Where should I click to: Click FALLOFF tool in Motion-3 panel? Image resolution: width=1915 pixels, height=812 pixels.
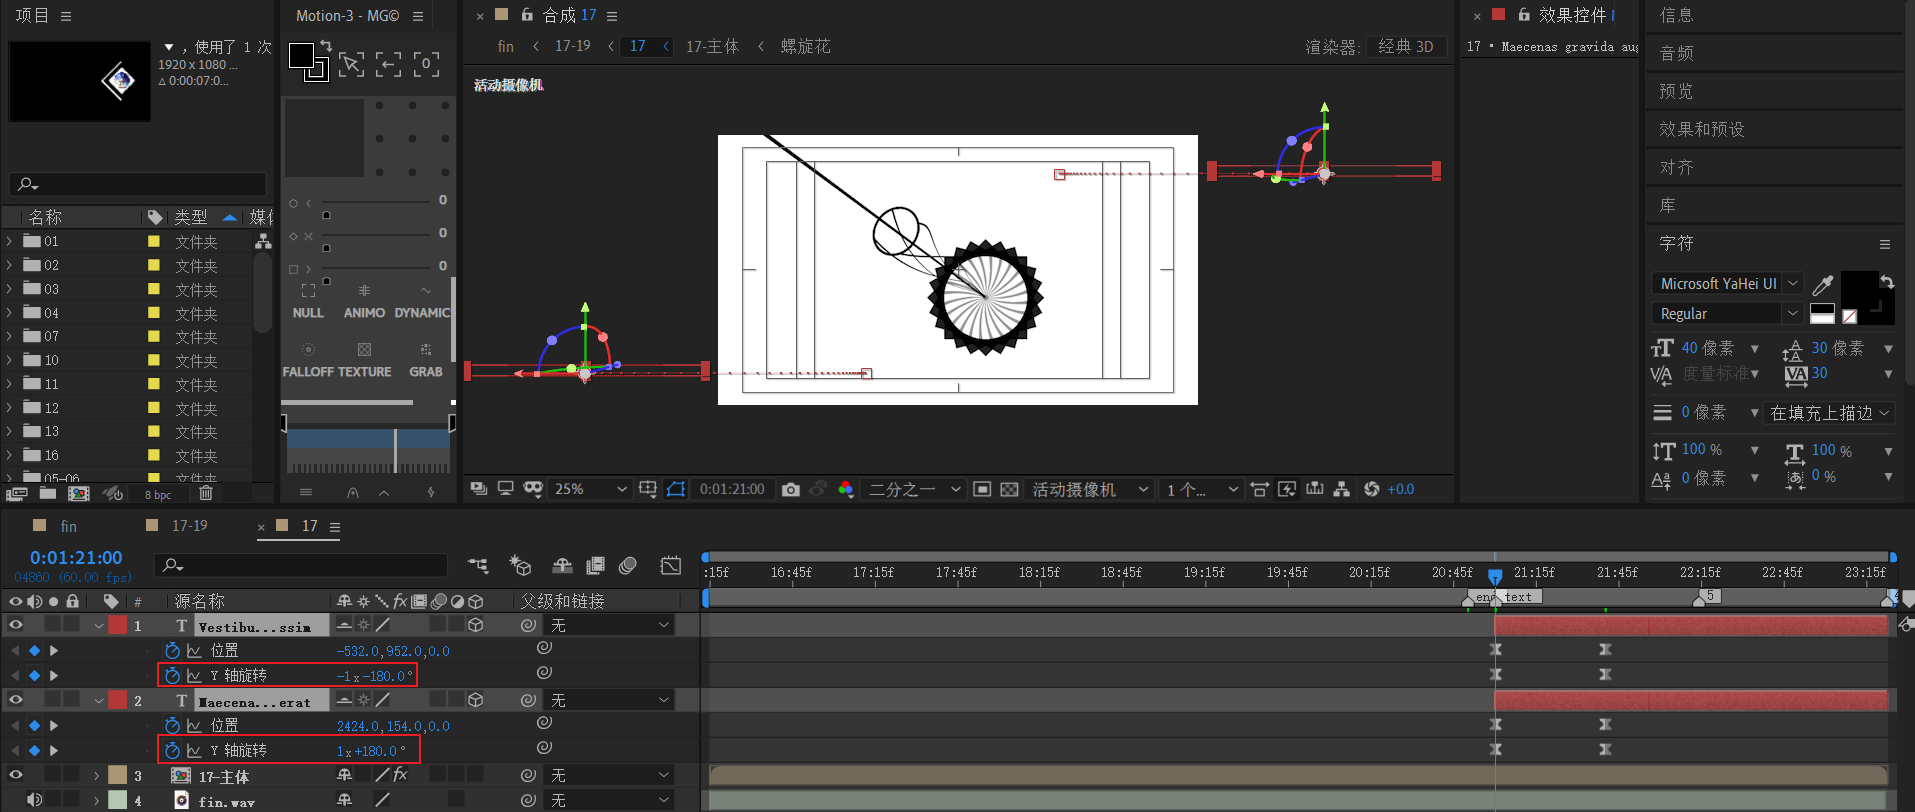(x=308, y=361)
